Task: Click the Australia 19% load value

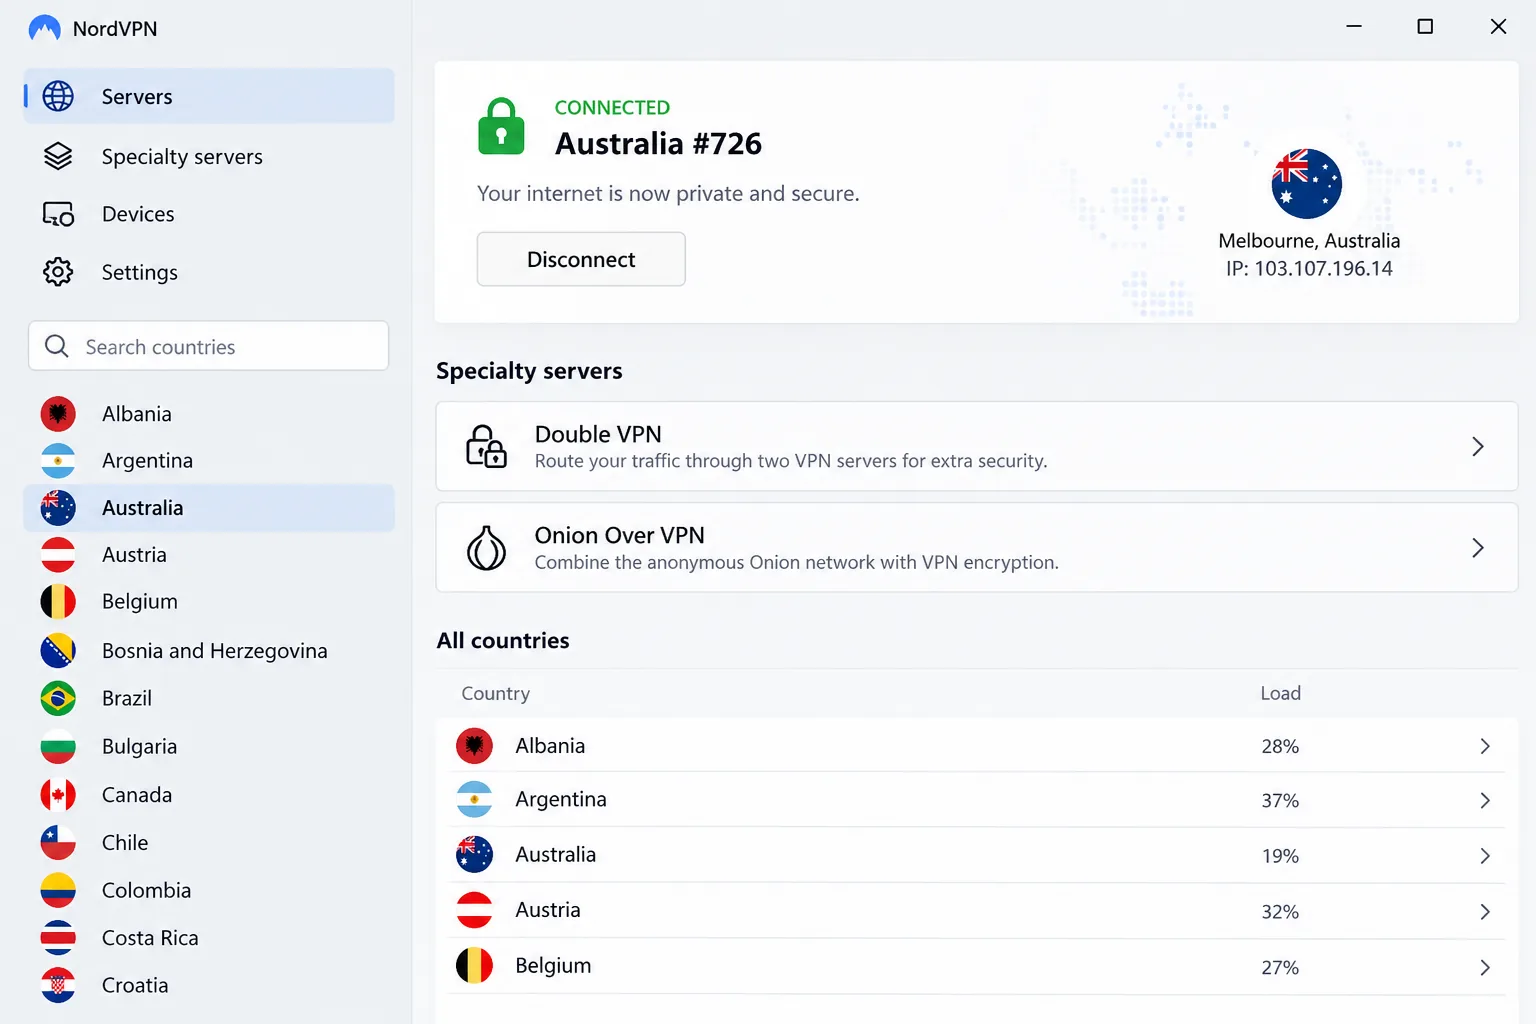Action: 1280,856
